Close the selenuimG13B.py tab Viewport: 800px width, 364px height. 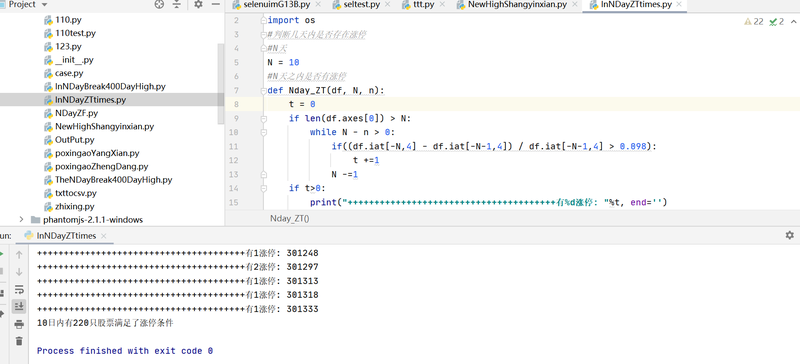tap(318, 5)
